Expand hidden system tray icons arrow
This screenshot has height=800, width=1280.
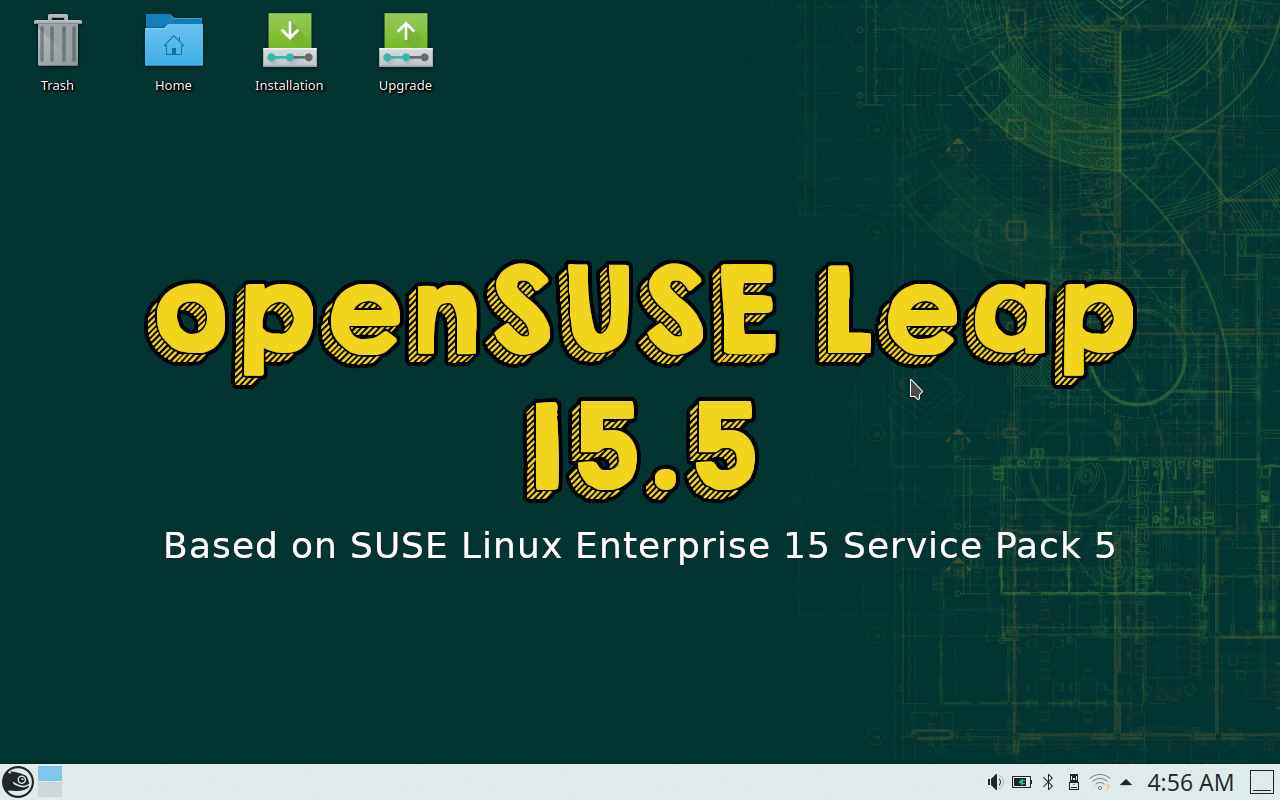coord(1126,782)
